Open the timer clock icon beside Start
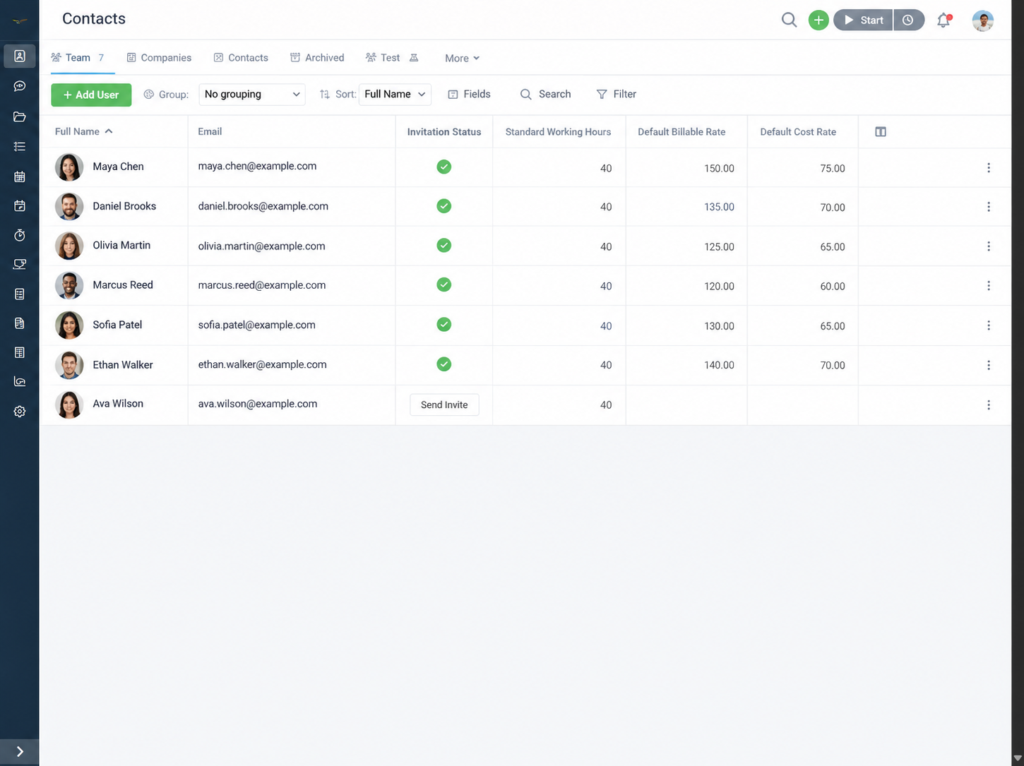Viewport: 1024px width, 766px height. point(908,20)
